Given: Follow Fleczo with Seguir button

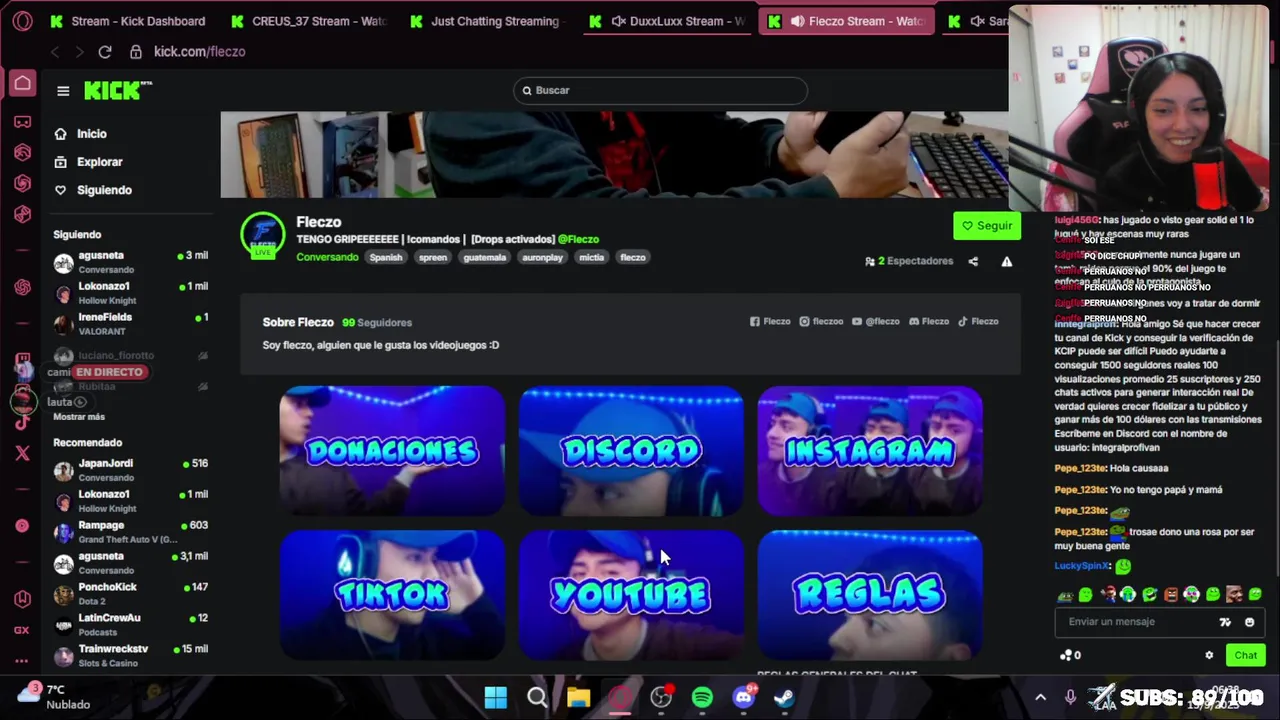Looking at the screenshot, I should (987, 226).
